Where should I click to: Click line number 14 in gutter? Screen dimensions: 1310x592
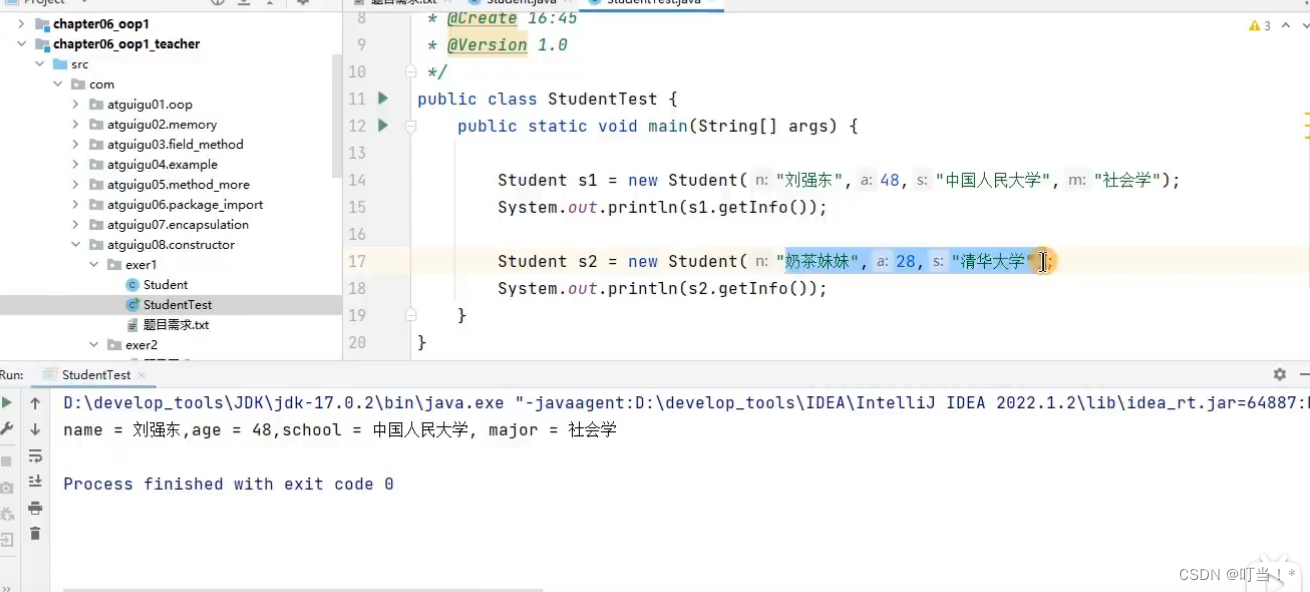click(x=356, y=180)
